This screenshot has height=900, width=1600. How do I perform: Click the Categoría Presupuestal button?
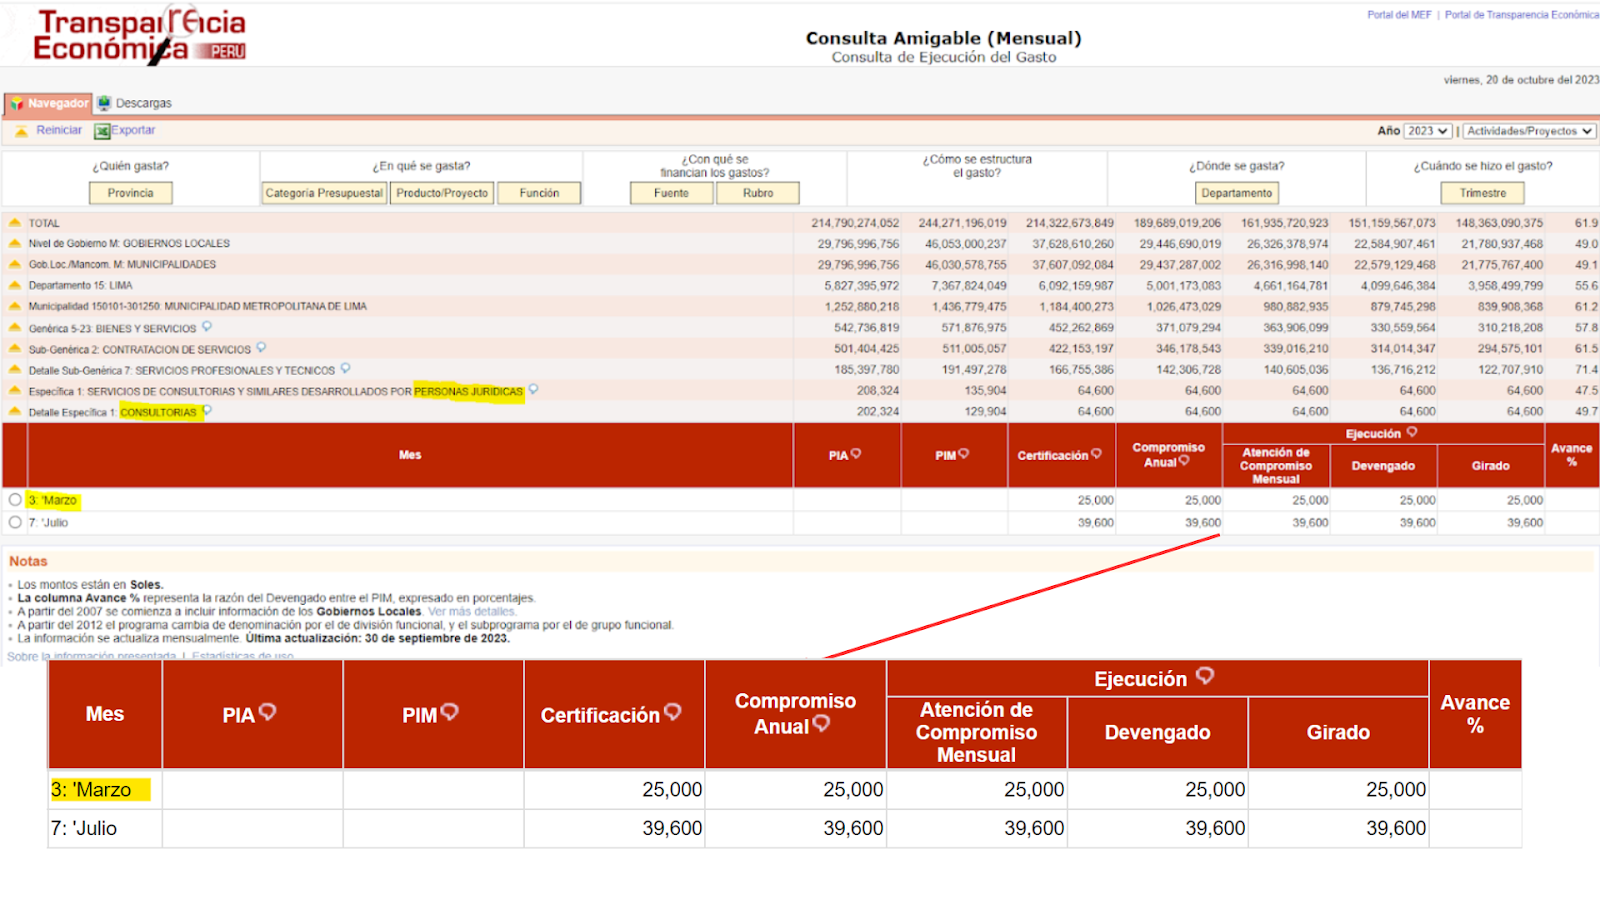coord(324,193)
